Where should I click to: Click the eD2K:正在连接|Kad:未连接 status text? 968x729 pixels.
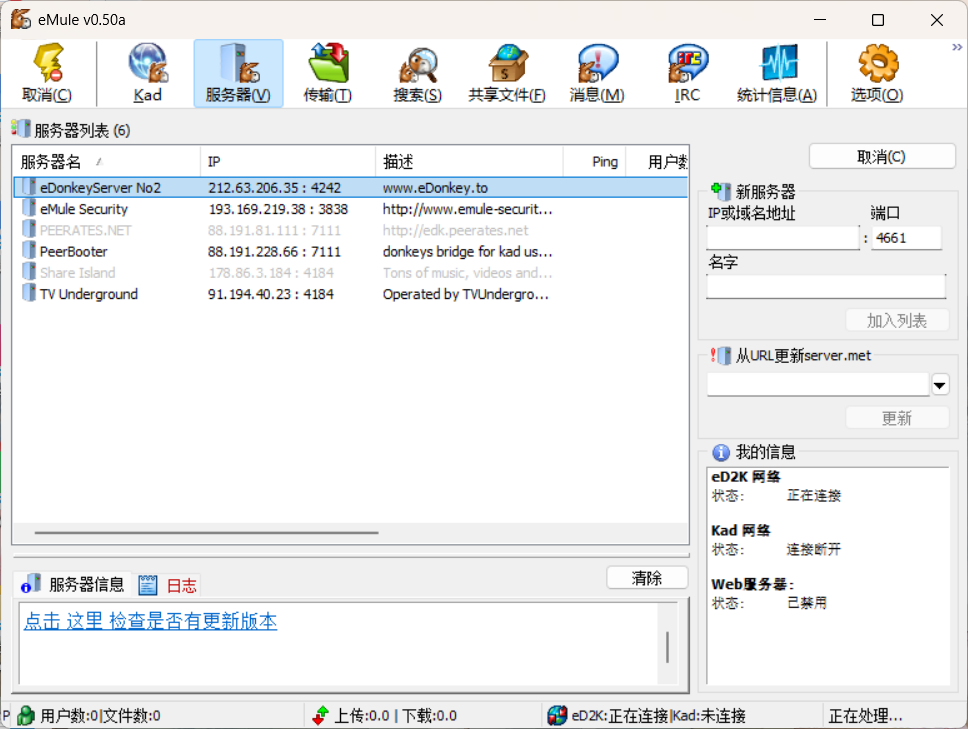[658, 715]
